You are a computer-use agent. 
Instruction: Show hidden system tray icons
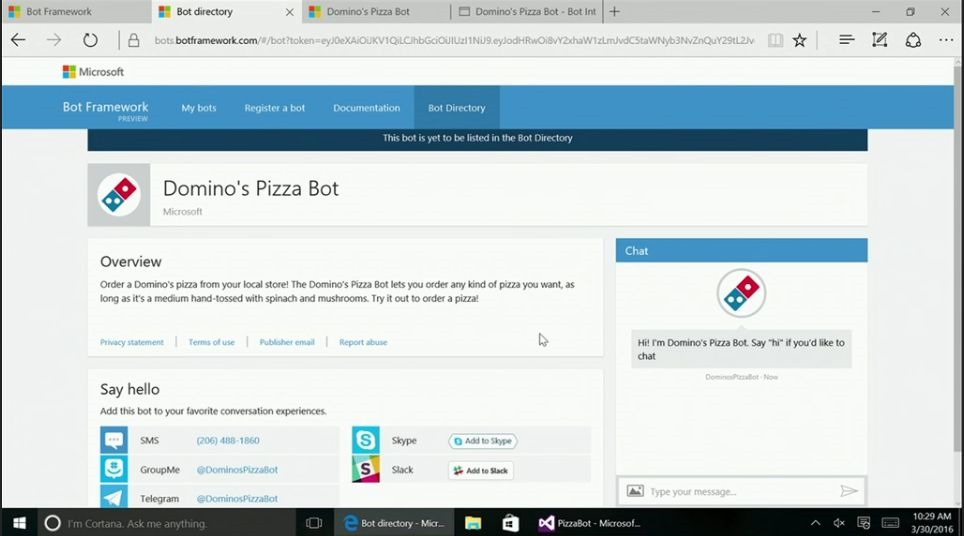click(815, 523)
